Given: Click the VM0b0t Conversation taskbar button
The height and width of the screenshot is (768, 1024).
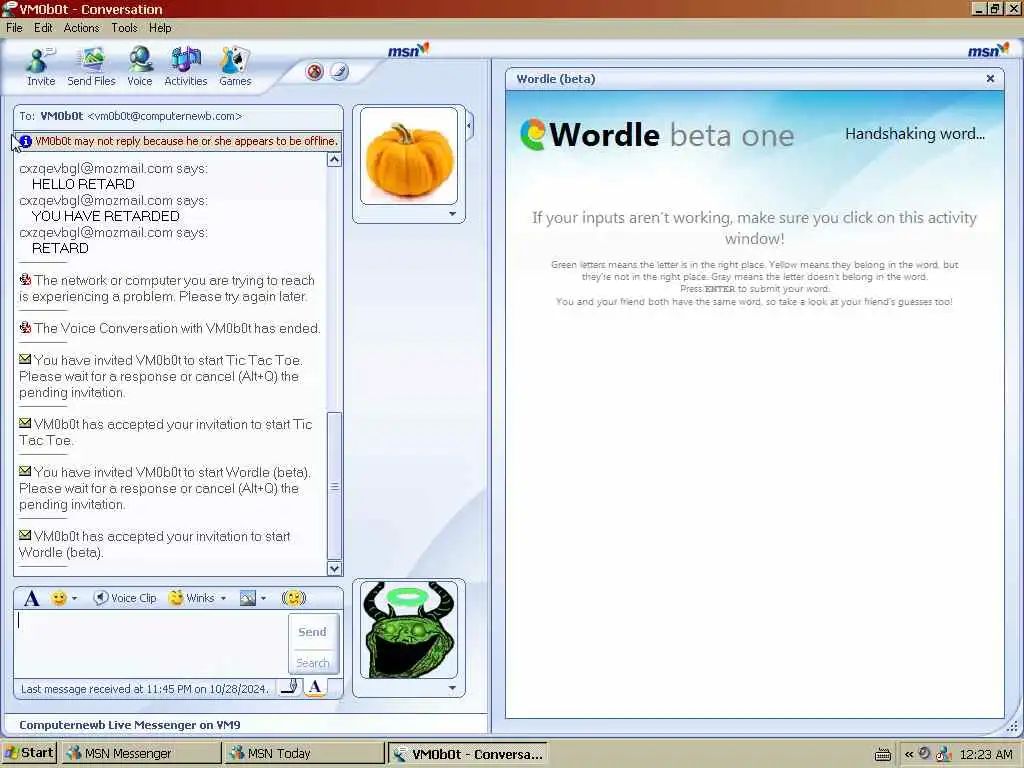Looking at the screenshot, I should click(468, 754).
